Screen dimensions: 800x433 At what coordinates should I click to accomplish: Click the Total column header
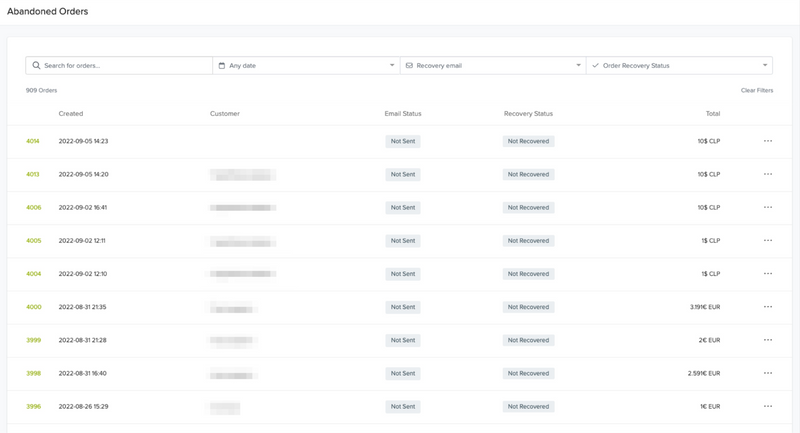712,114
